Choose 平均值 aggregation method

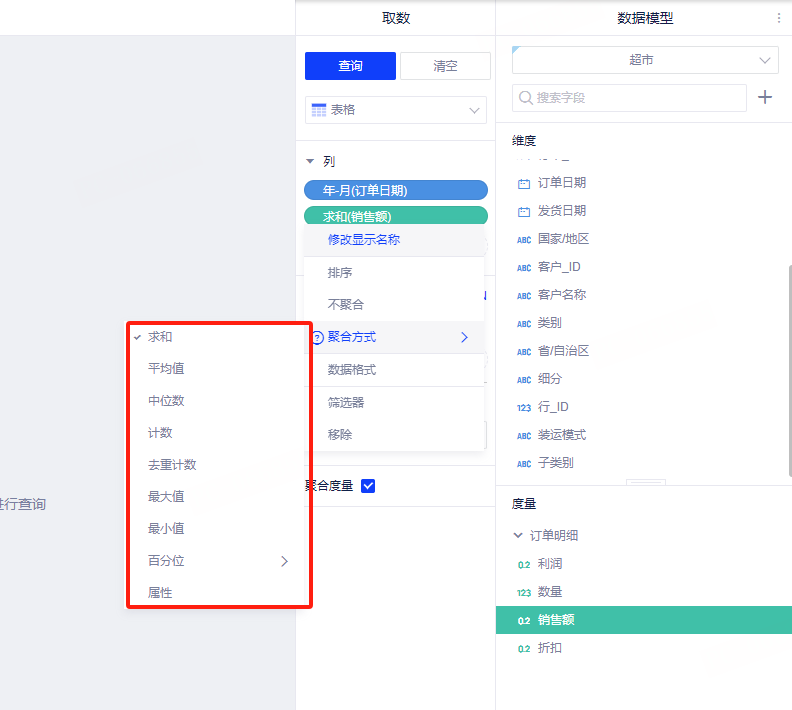166,369
